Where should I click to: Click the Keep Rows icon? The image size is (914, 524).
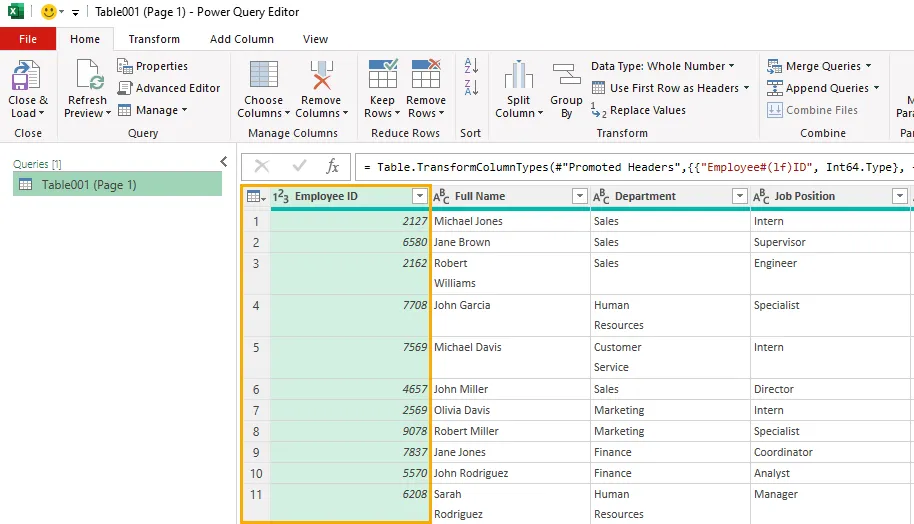coord(382,73)
